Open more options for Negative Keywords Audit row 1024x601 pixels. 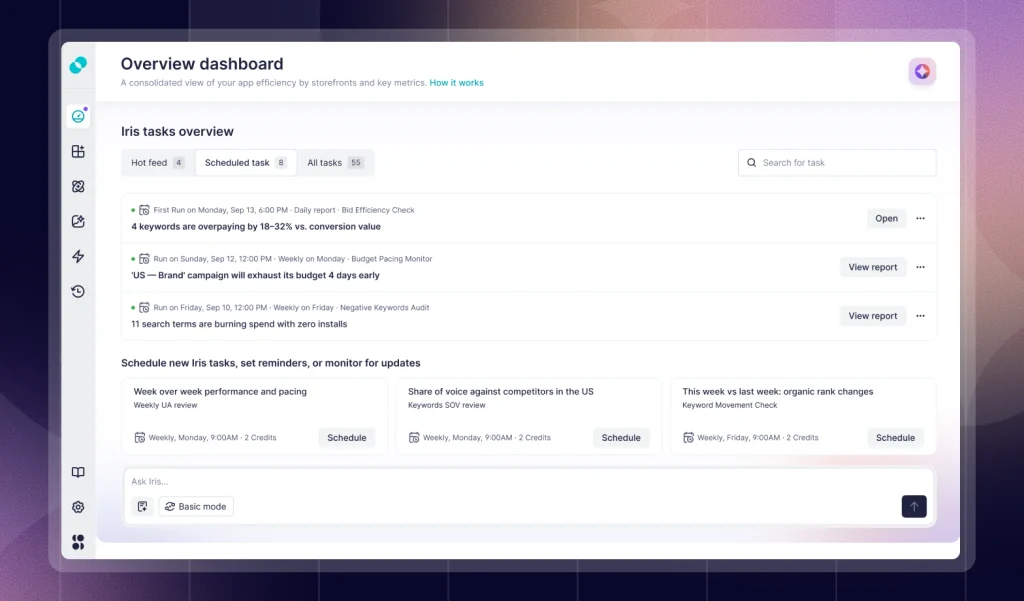tap(920, 316)
